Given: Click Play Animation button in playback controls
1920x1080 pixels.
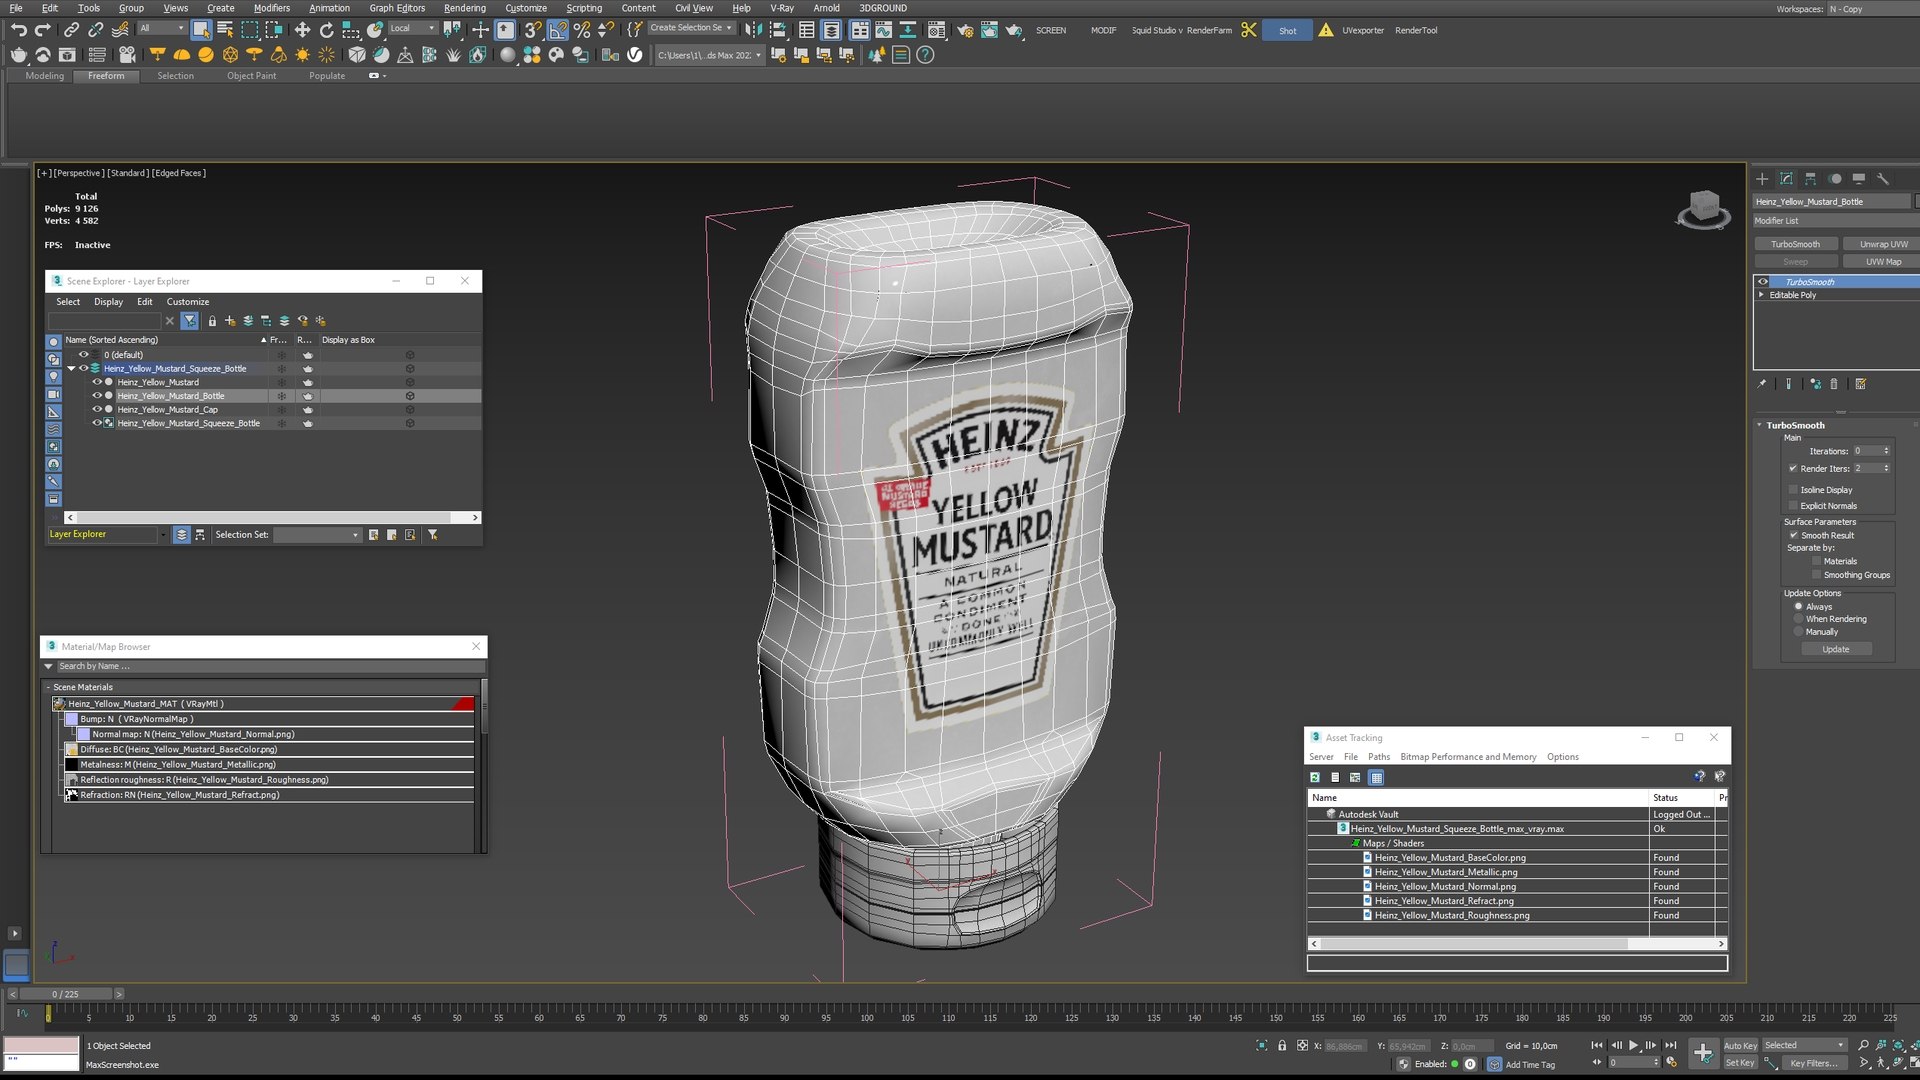Looking at the screenshot, I should coord(1634,1045).
